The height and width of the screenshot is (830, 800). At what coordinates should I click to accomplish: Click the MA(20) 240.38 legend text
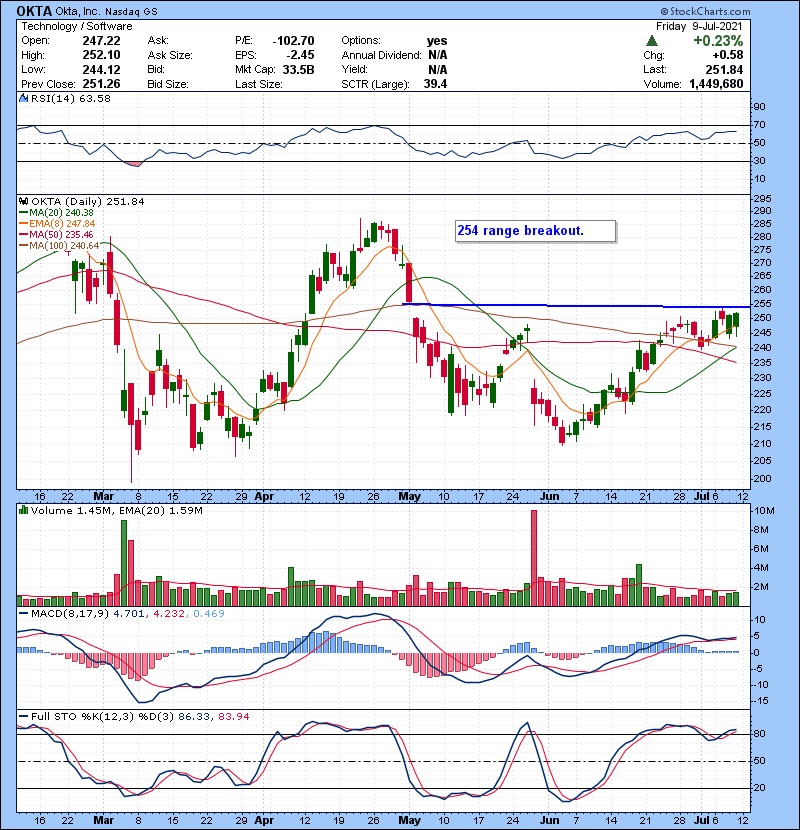61,213
